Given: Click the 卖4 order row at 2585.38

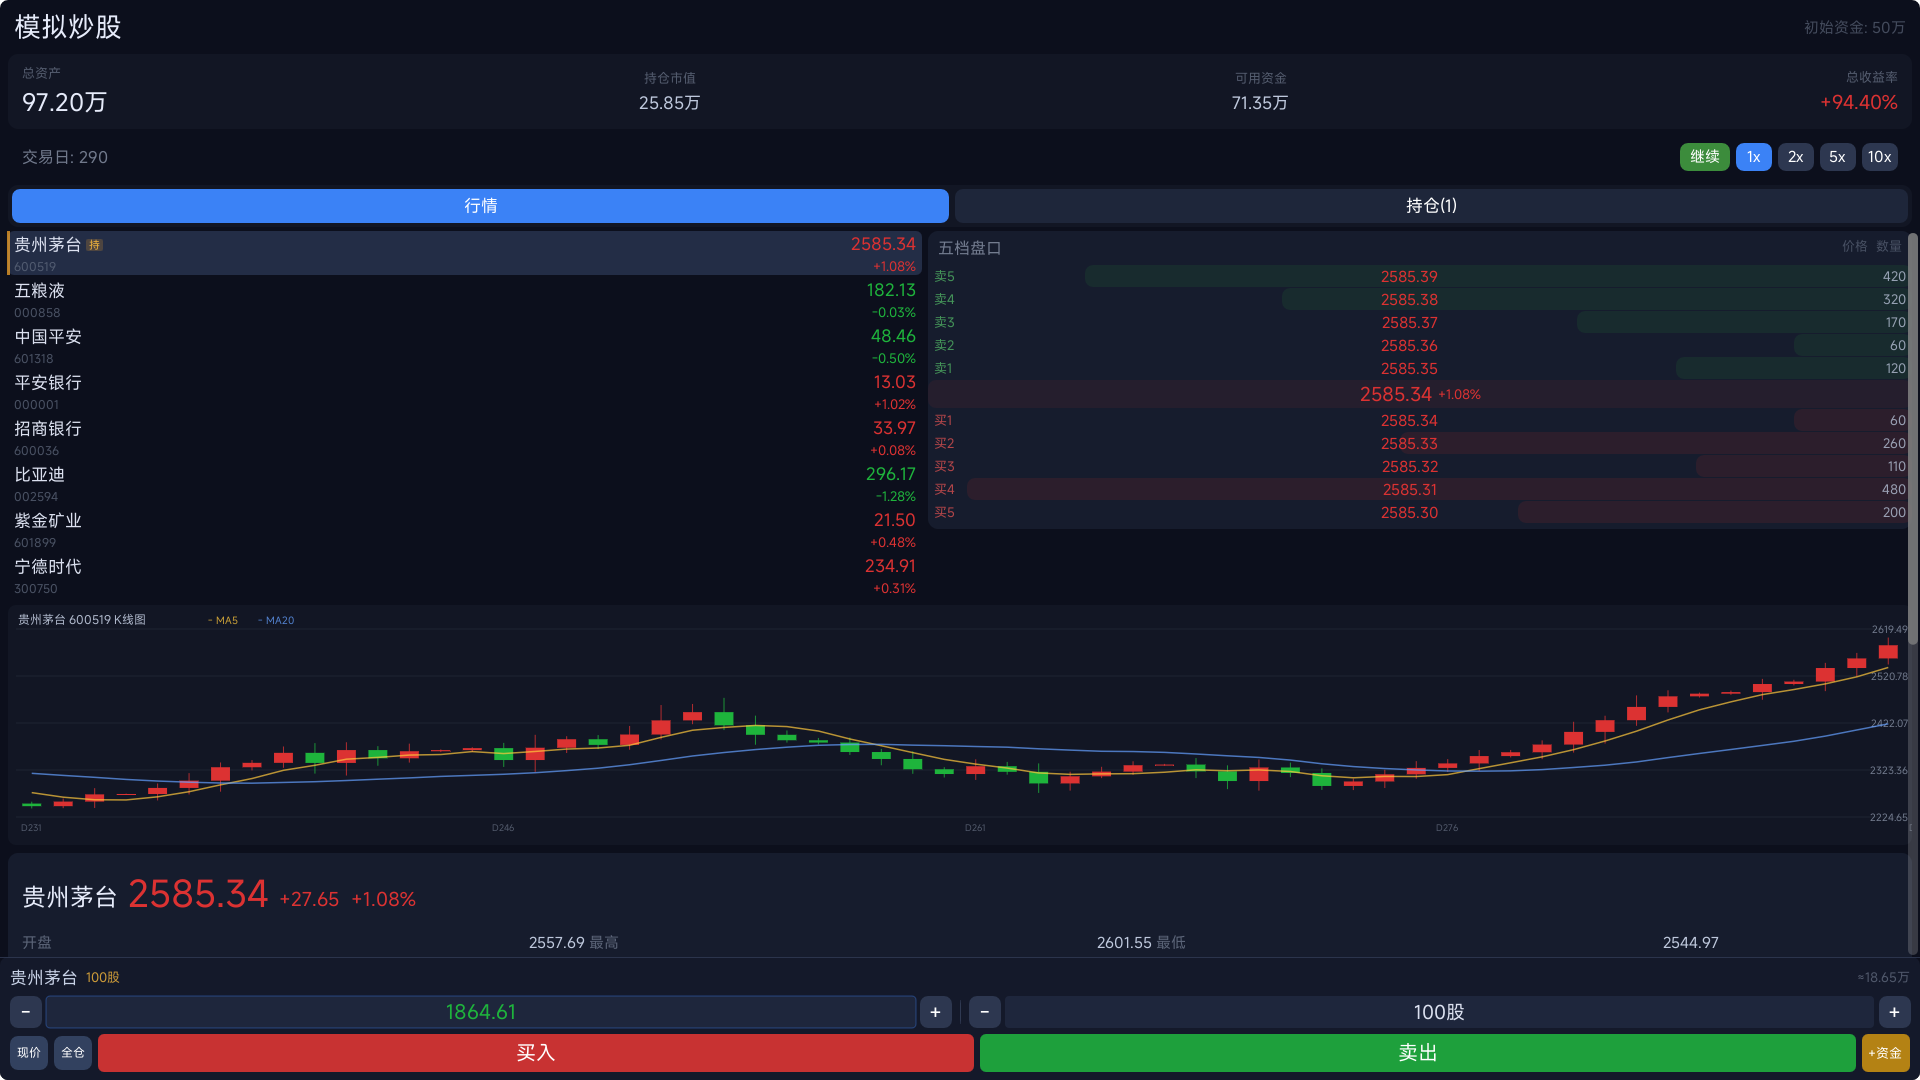Looking at the screenshot, I should click(1419, 299).
